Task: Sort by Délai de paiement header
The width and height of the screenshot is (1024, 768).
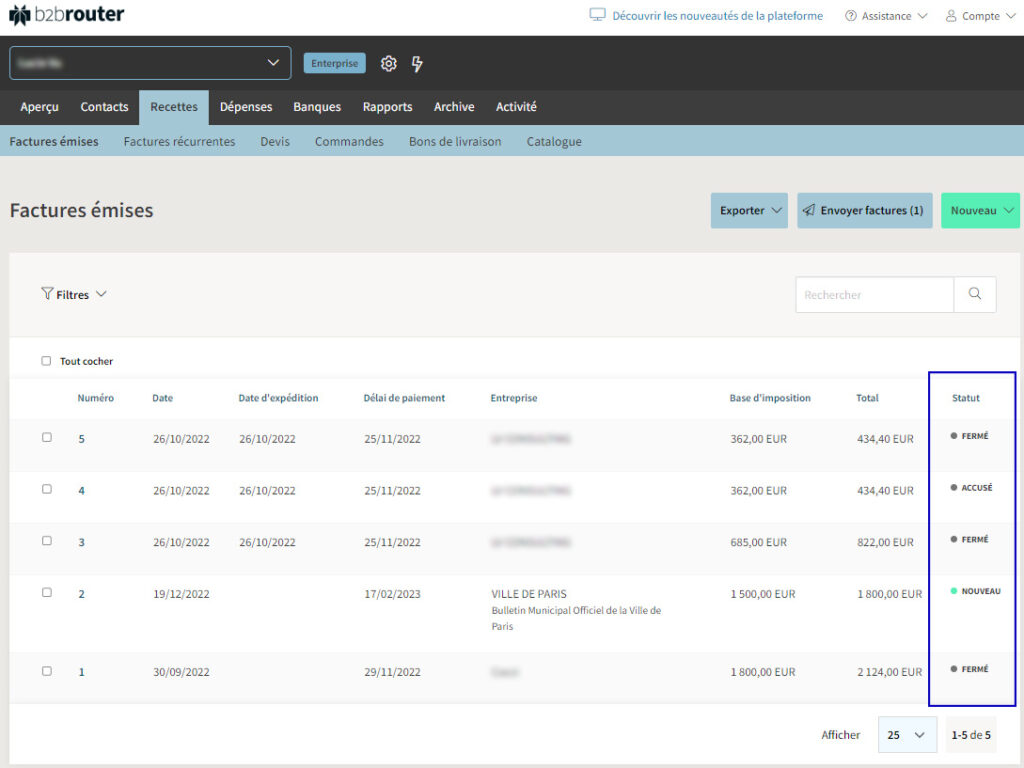Action: (x=404, y=398)
